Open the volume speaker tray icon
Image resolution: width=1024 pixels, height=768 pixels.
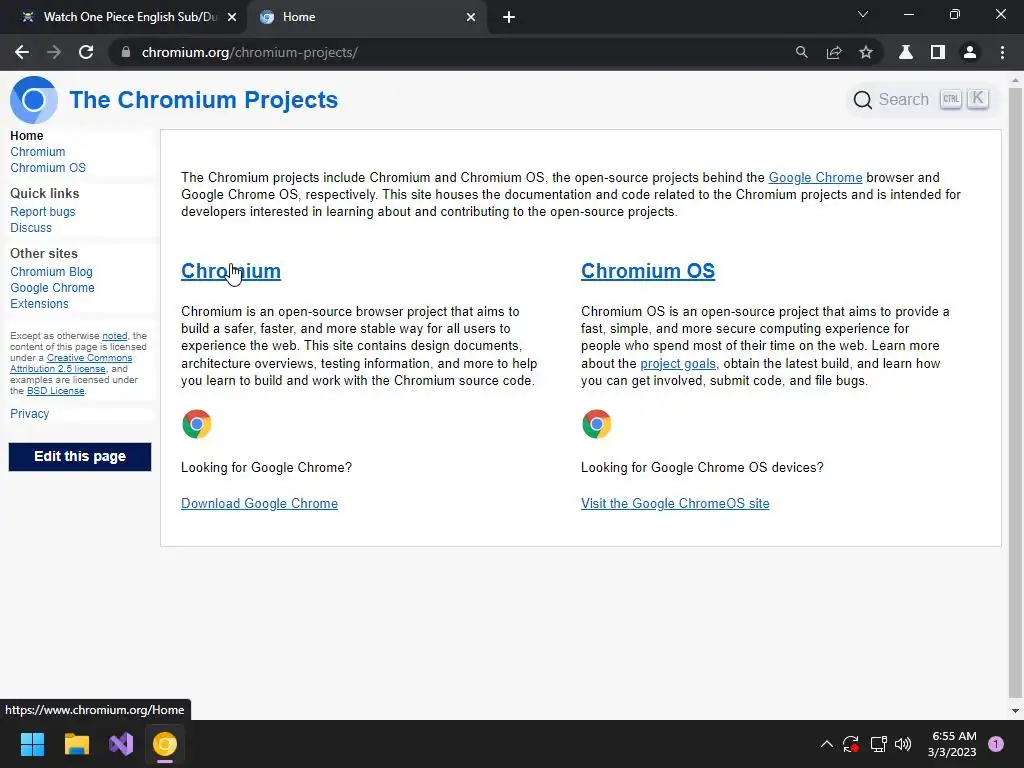903,744
